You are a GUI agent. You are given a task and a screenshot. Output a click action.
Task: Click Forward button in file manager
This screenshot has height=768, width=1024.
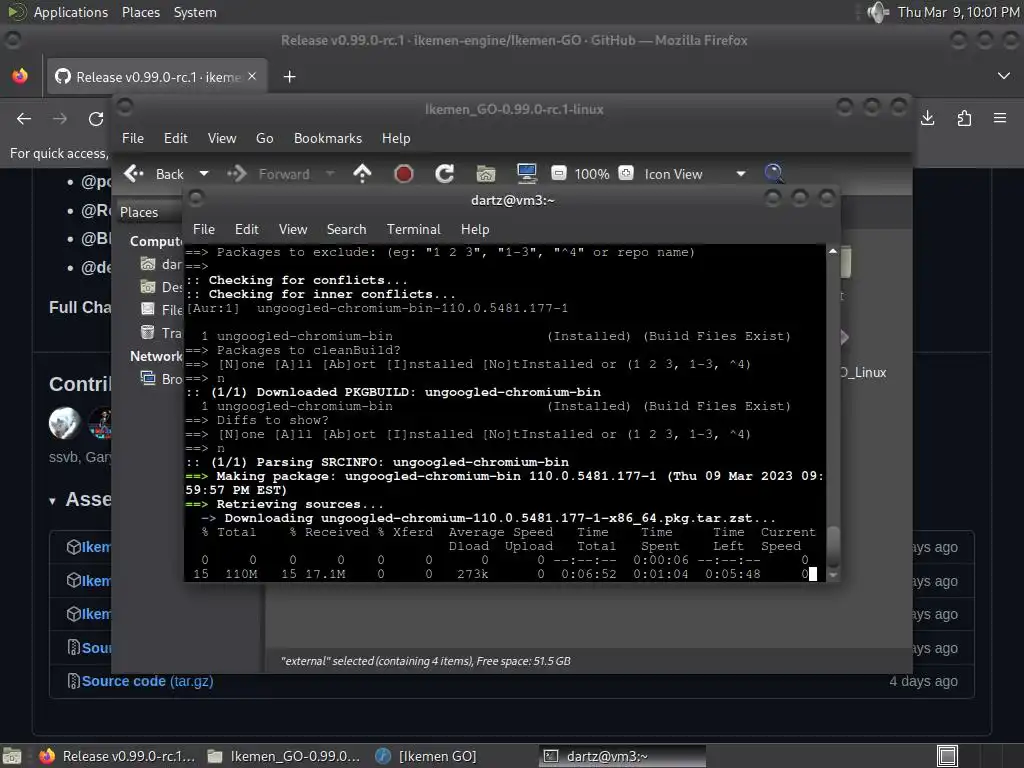[268, 174]
